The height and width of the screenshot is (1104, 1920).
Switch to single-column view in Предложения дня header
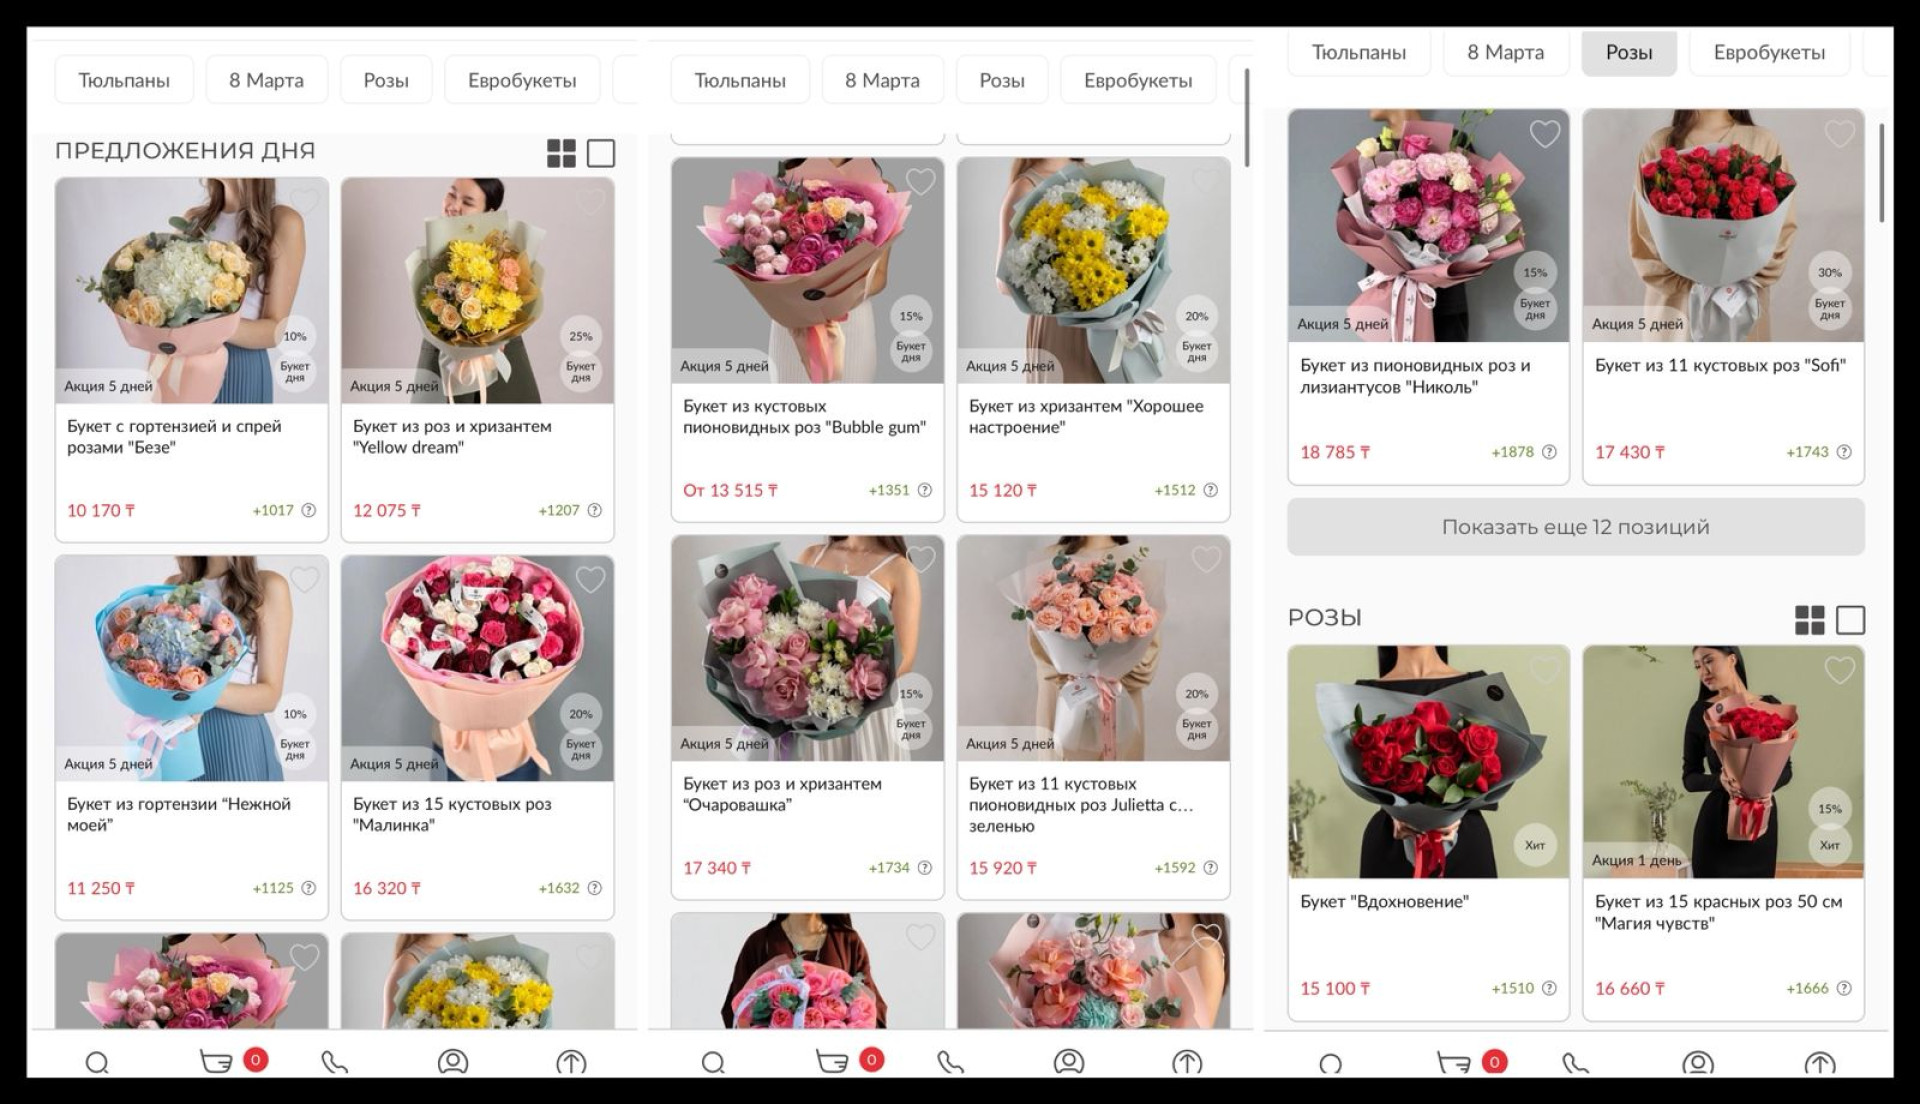600,153
